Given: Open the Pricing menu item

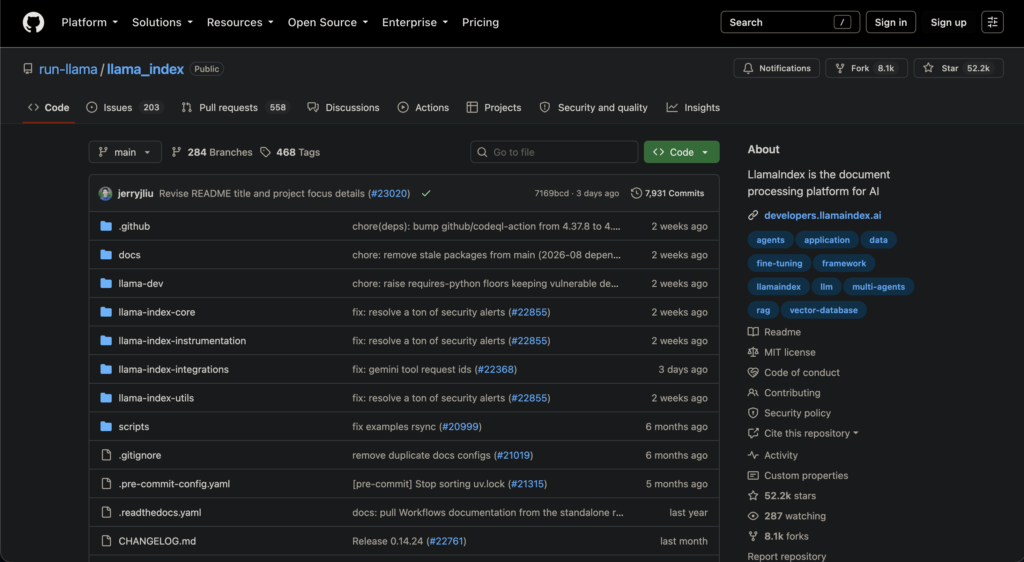Looking at the screenshot, I should click(x=480, y=22).
